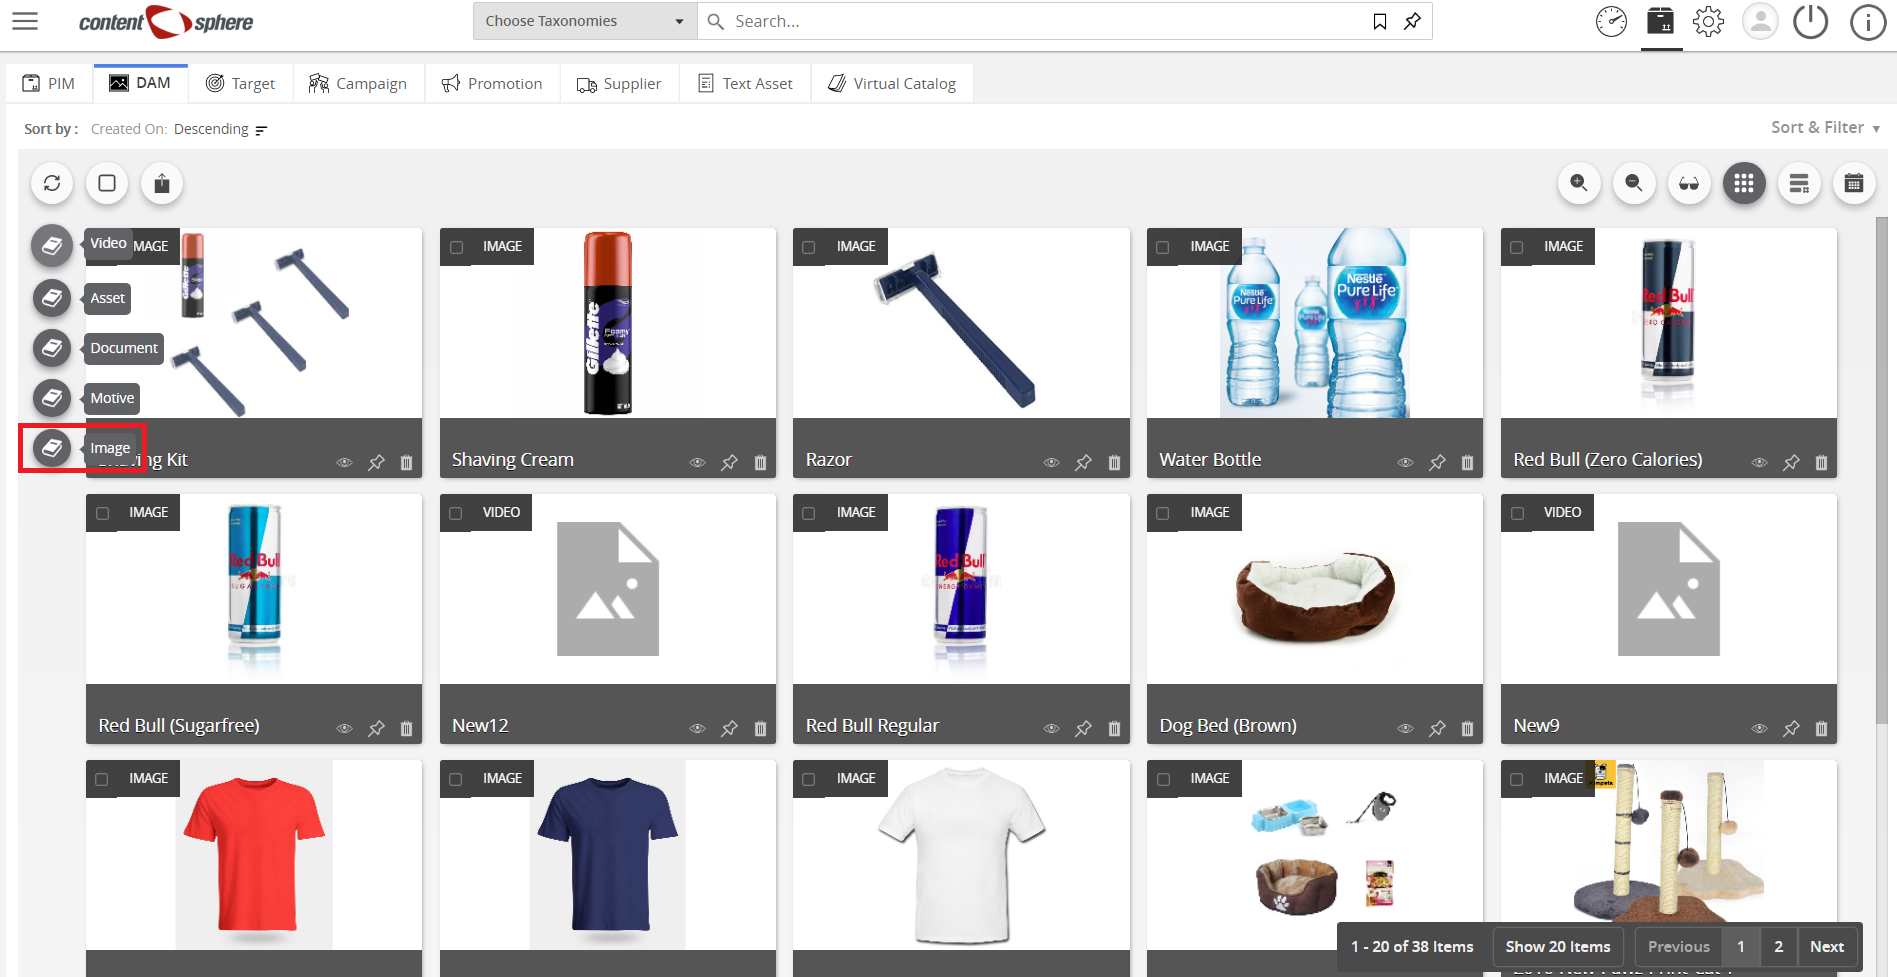Viewport: 1897px width, 977px height.
Task: Toggle preview eye on New9
Action: tap(1759, 728)
